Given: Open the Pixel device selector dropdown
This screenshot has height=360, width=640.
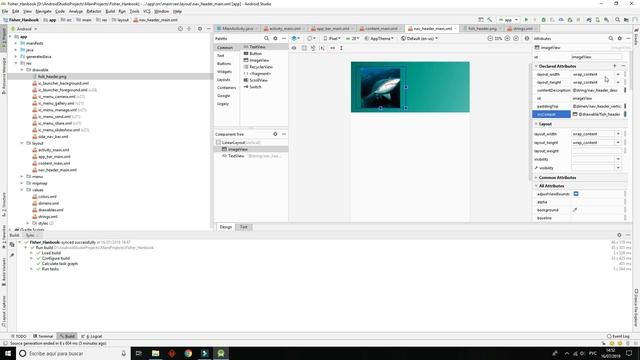Looking at the screenshot, I should click(332, 38).
